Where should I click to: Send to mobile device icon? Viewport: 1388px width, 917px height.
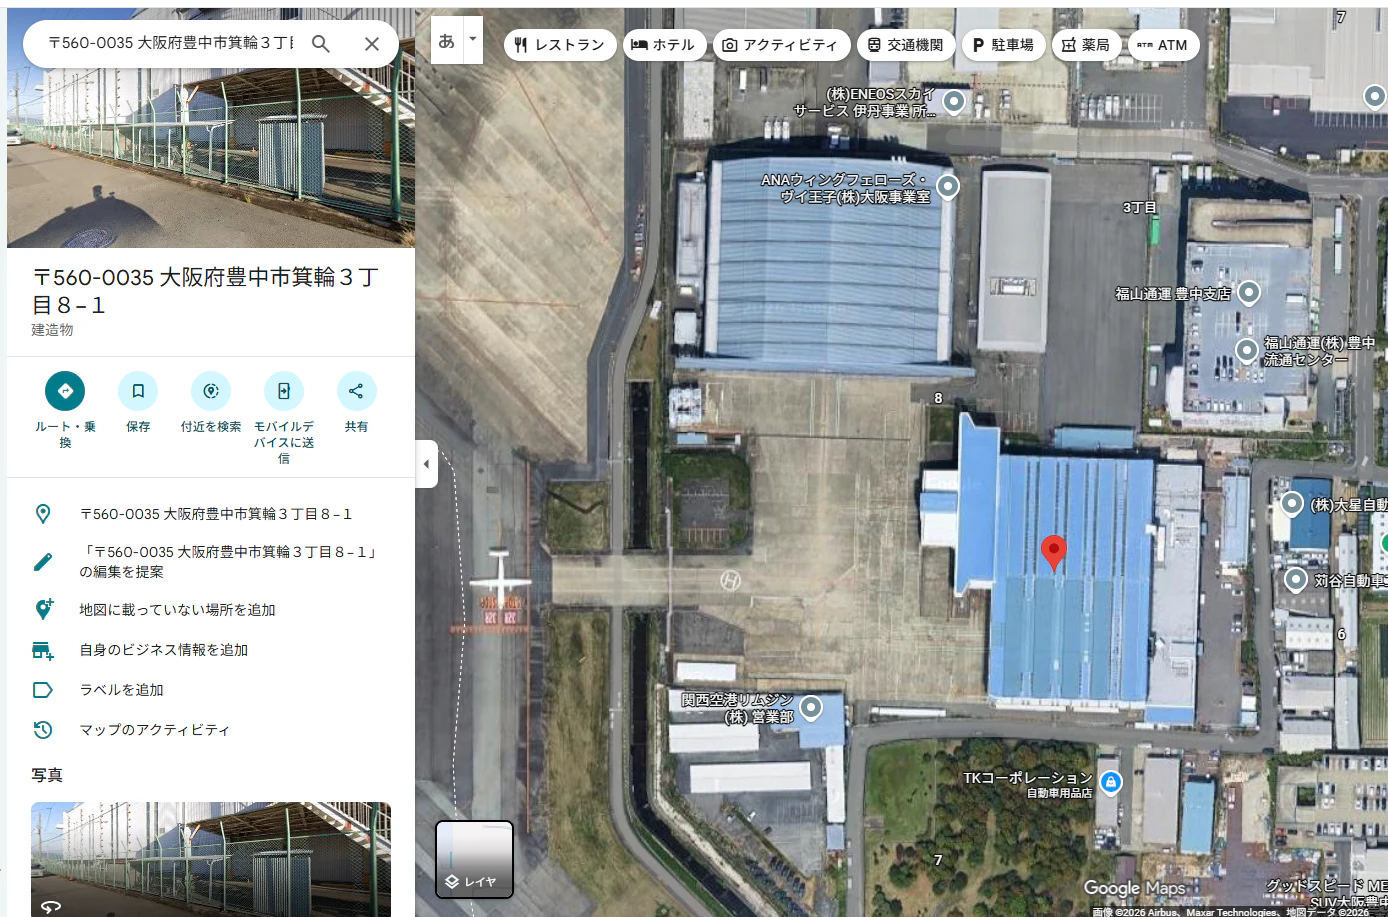click(284, 391)
